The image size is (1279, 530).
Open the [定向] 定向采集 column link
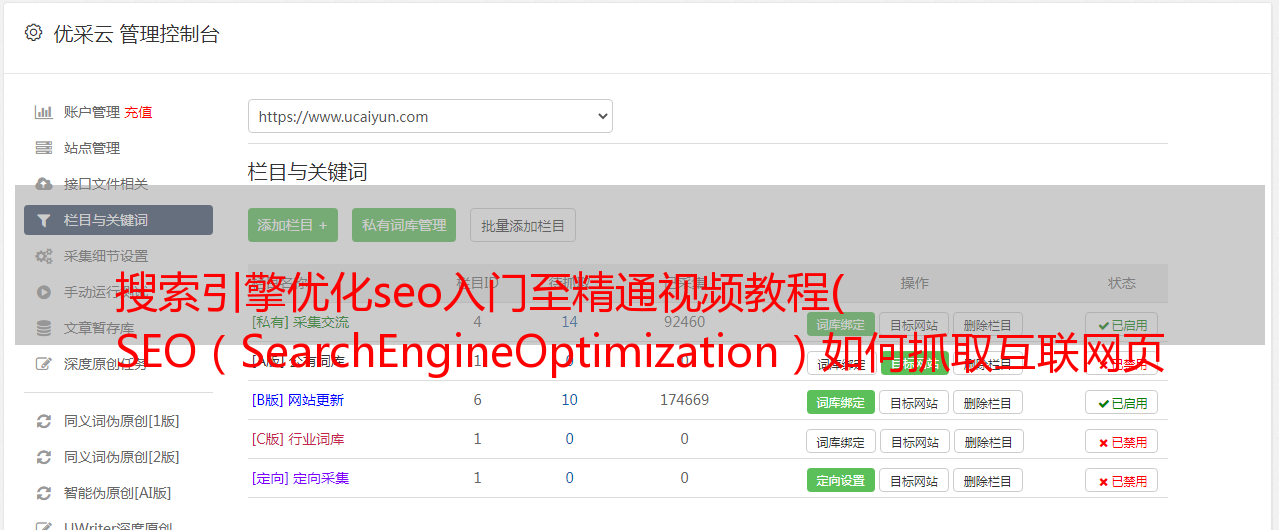(x=301, y=478)
